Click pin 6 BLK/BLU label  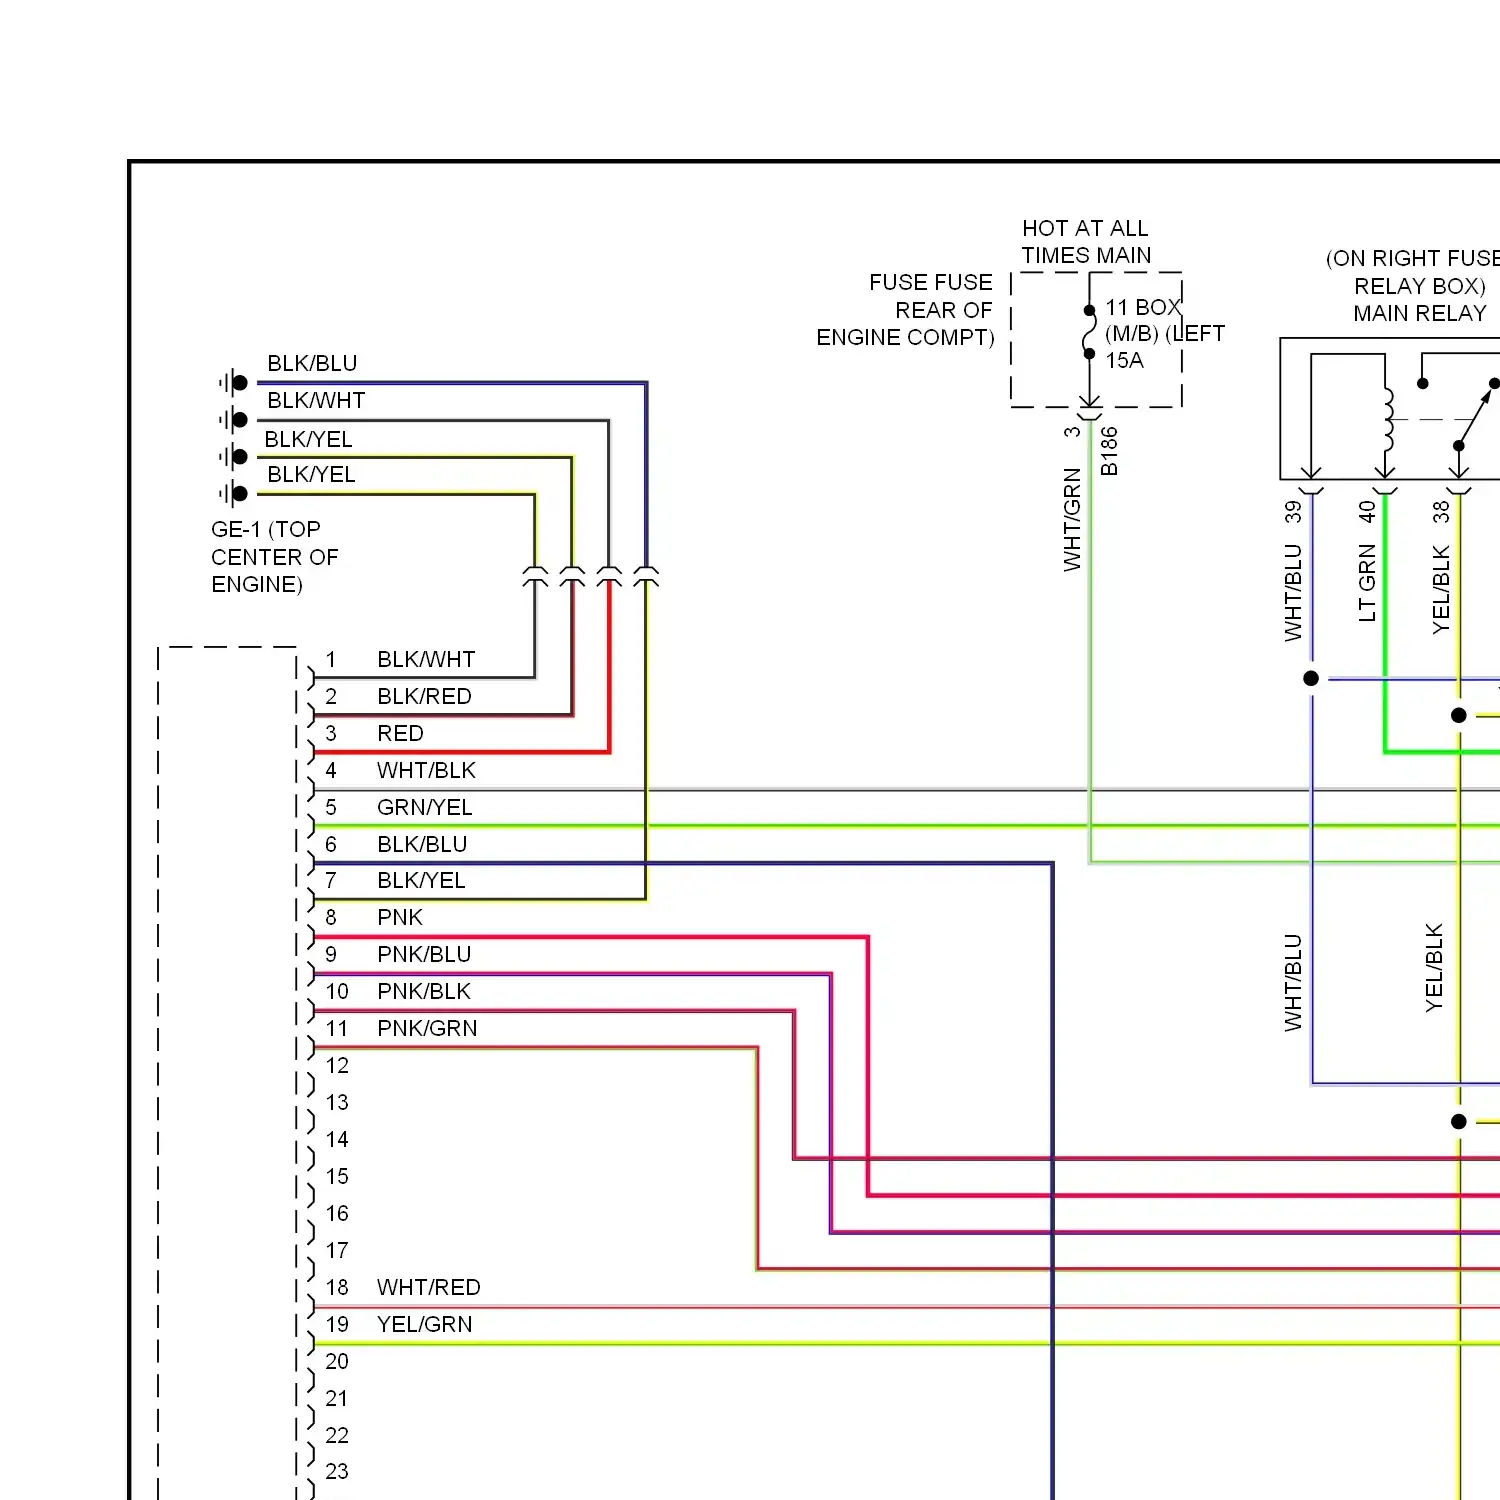coord(422,845)
